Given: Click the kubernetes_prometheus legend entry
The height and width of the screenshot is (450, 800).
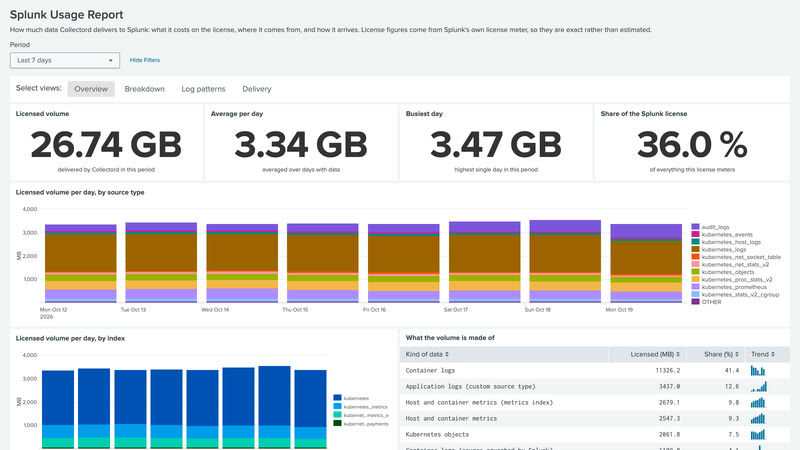Looking at the screenshot, I should coord(729,287).
